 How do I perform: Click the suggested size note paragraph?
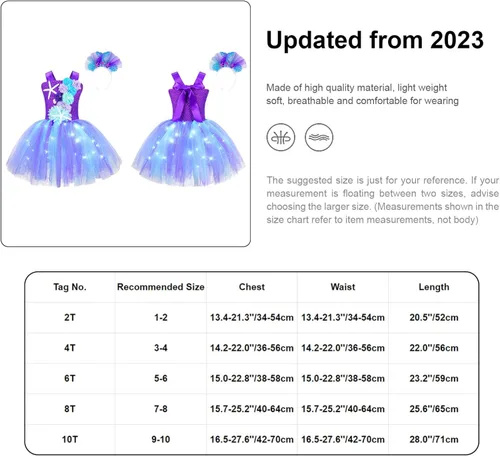click(382, 200)
